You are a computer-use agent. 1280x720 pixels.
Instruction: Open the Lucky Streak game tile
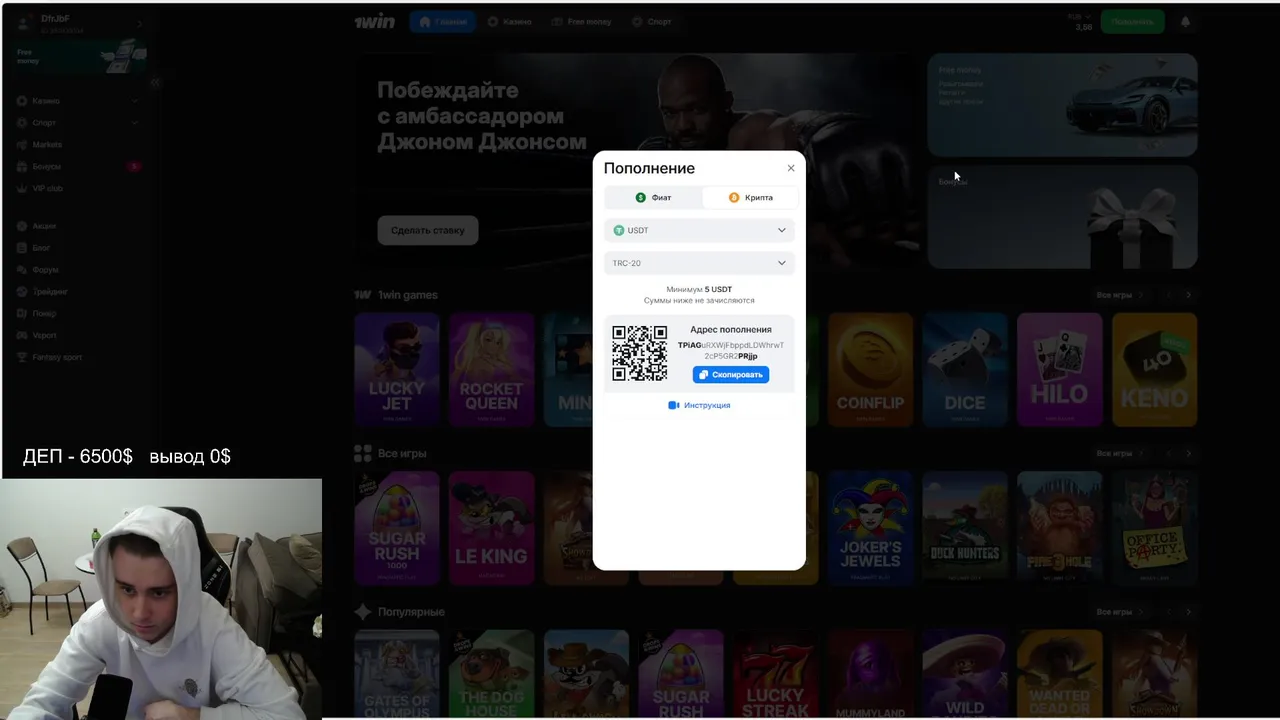click(775, 674)
